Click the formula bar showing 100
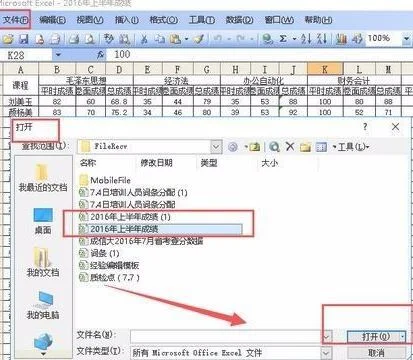Viewport: 413px width, 360px height. point(260,54)
